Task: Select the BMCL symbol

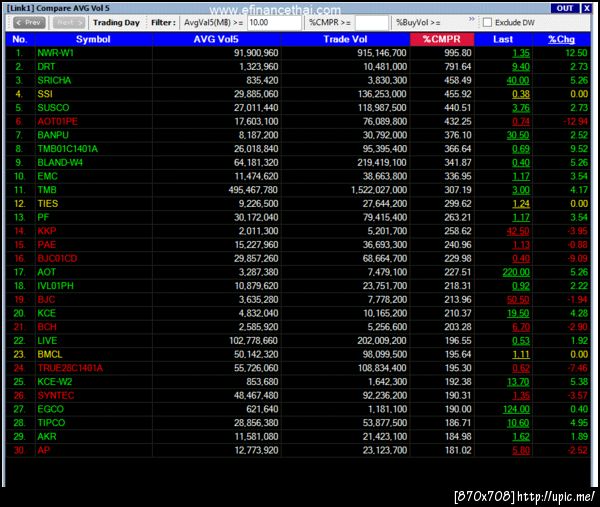Action: pyautogui.click(x=50, y=354)
